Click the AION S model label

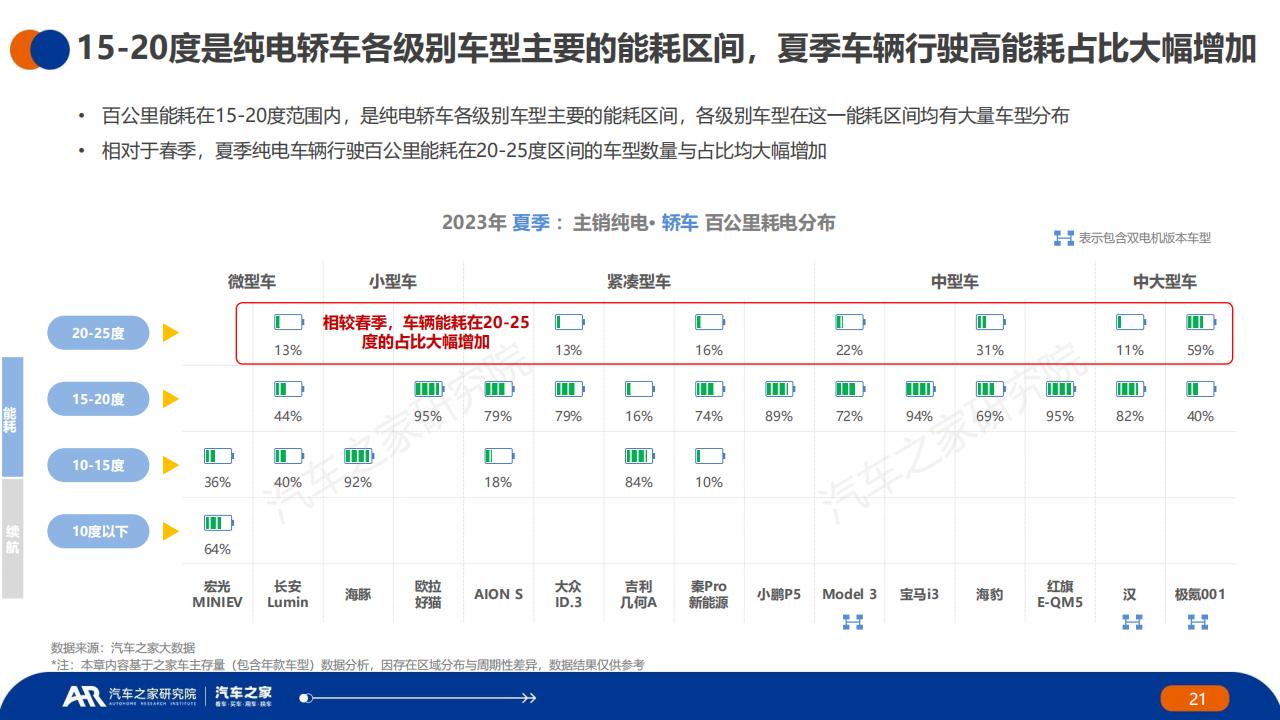point(499,594)
